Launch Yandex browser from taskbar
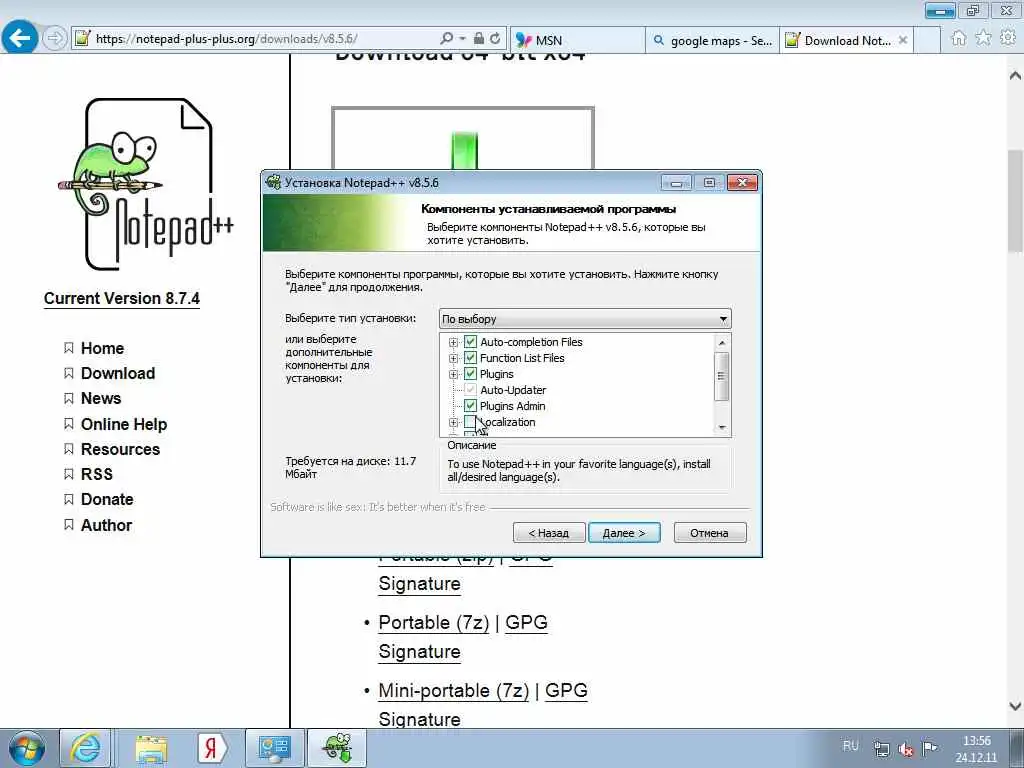 click(x=212, y=748)
